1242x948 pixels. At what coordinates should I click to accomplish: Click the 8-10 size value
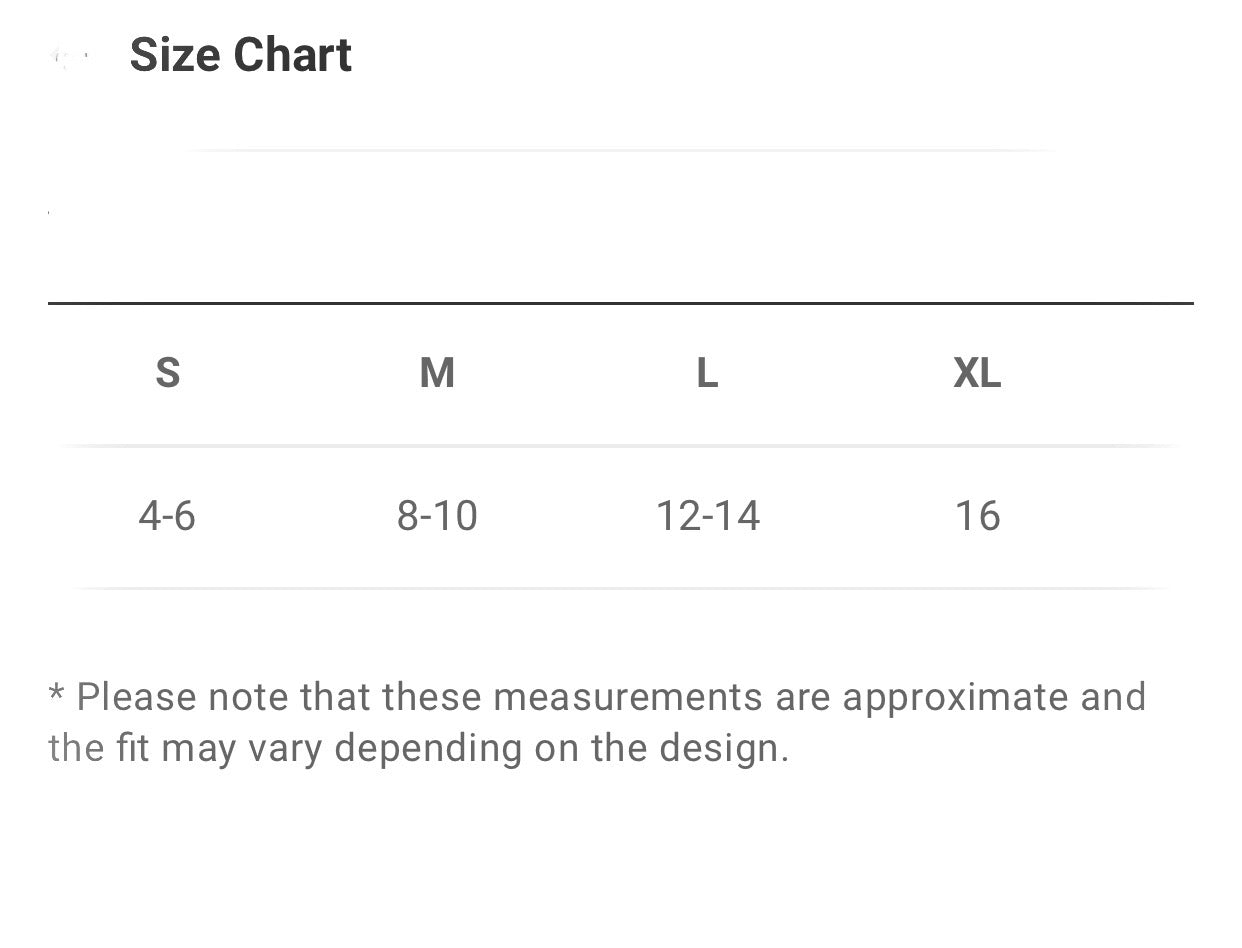coord(437,516)
